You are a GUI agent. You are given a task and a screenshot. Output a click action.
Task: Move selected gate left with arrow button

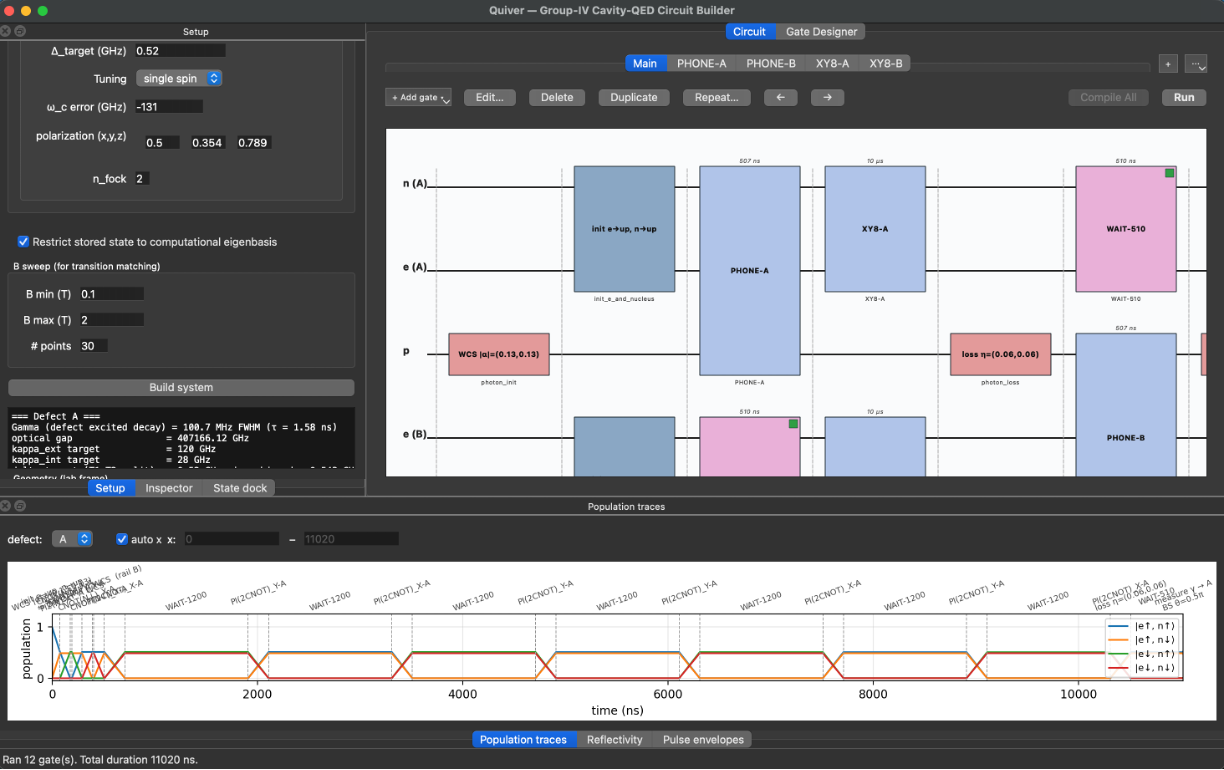tap(780, 97)
